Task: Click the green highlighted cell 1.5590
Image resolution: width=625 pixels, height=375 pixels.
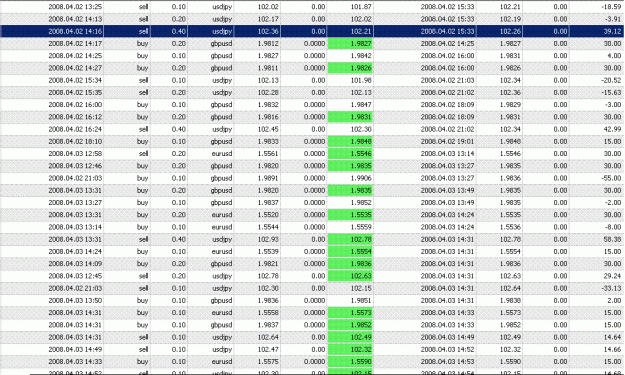Action: [x=350, y=361]
